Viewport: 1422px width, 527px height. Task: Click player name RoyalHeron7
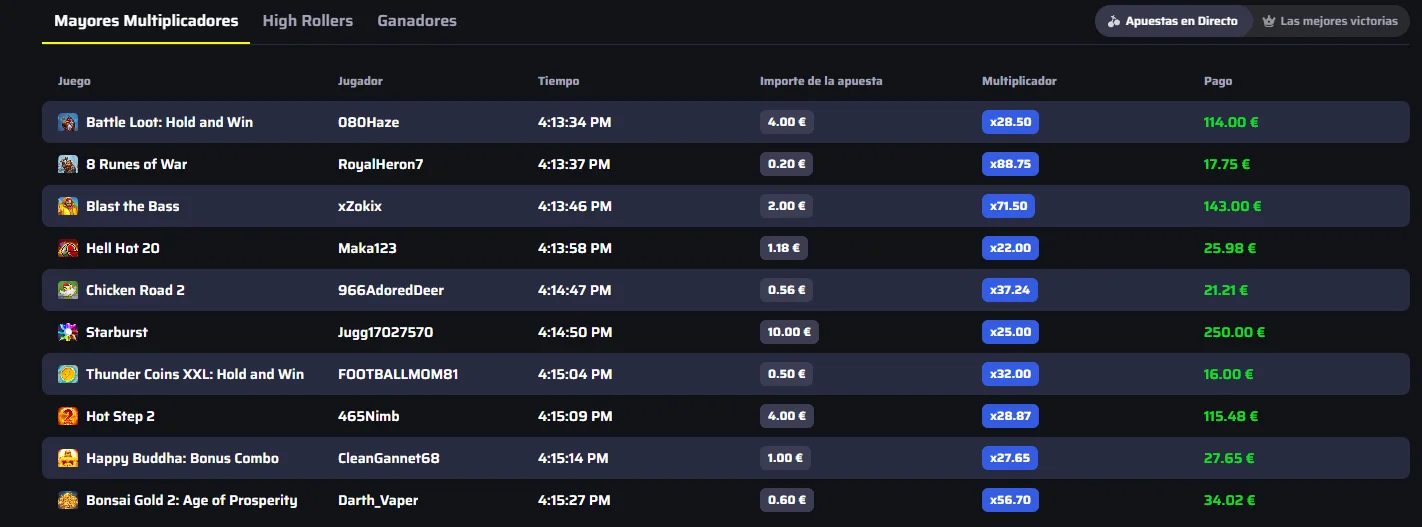(x=381, y=164)
